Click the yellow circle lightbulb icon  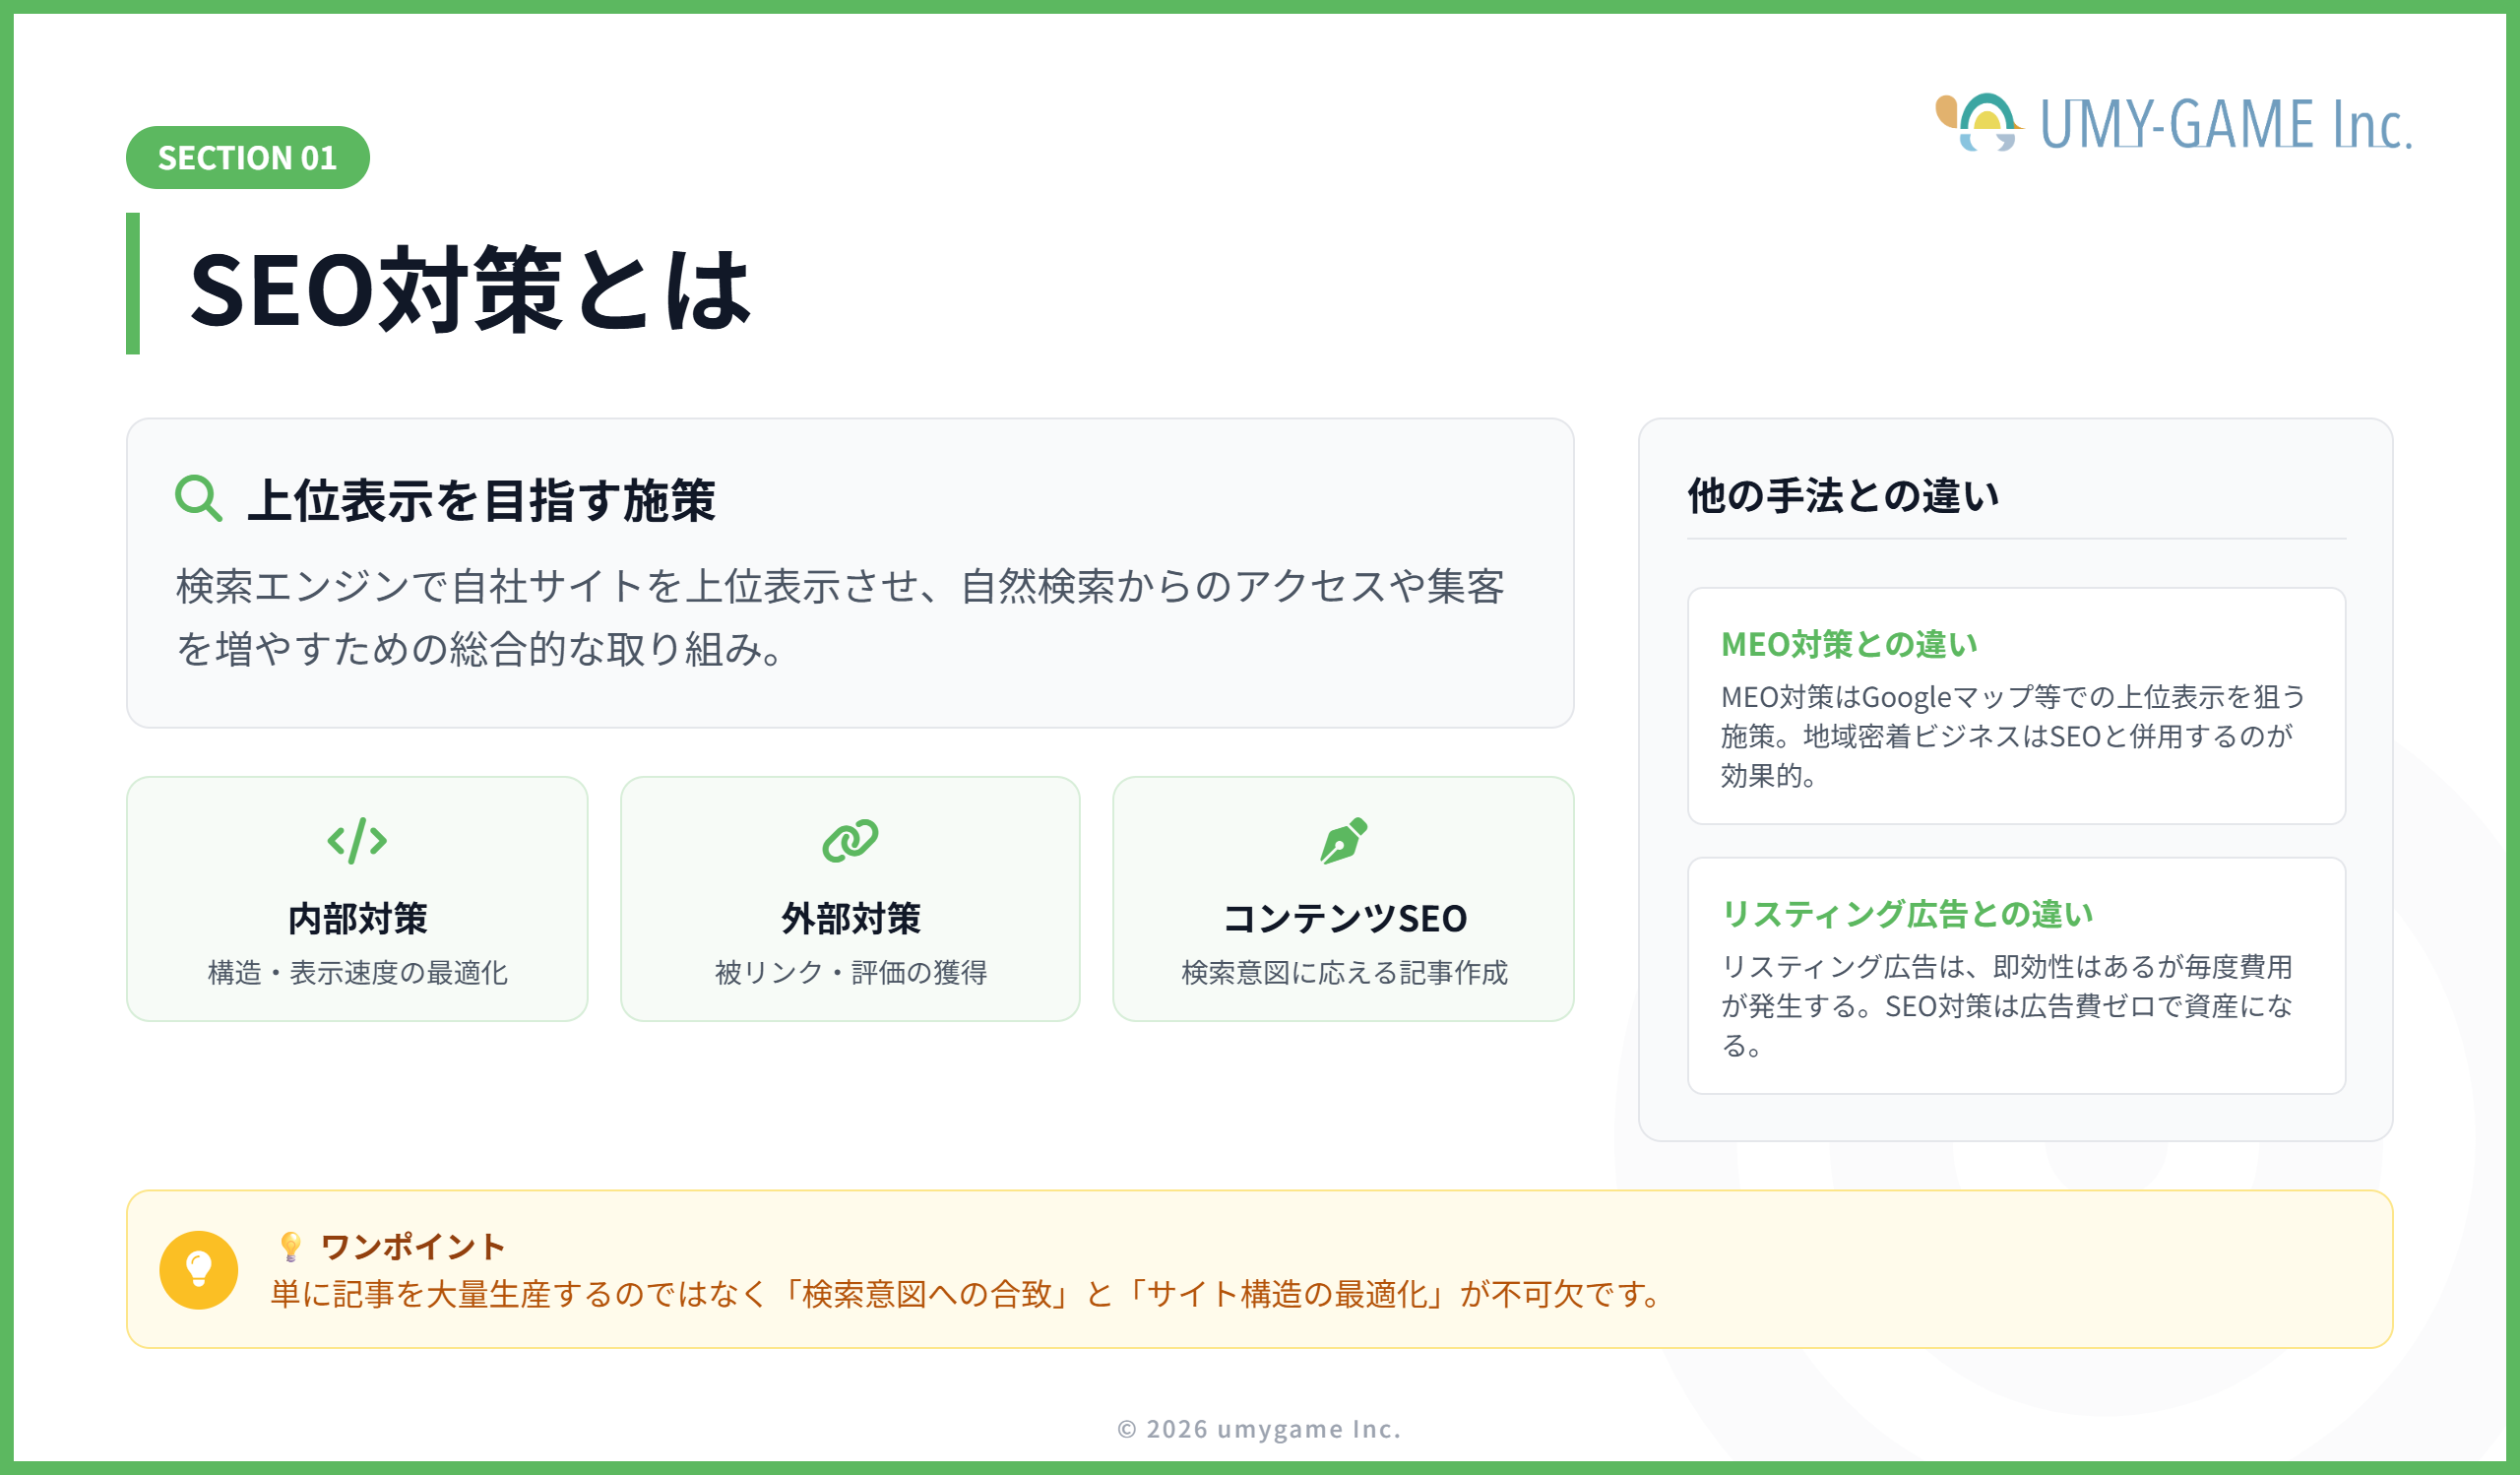point(198,1269)
